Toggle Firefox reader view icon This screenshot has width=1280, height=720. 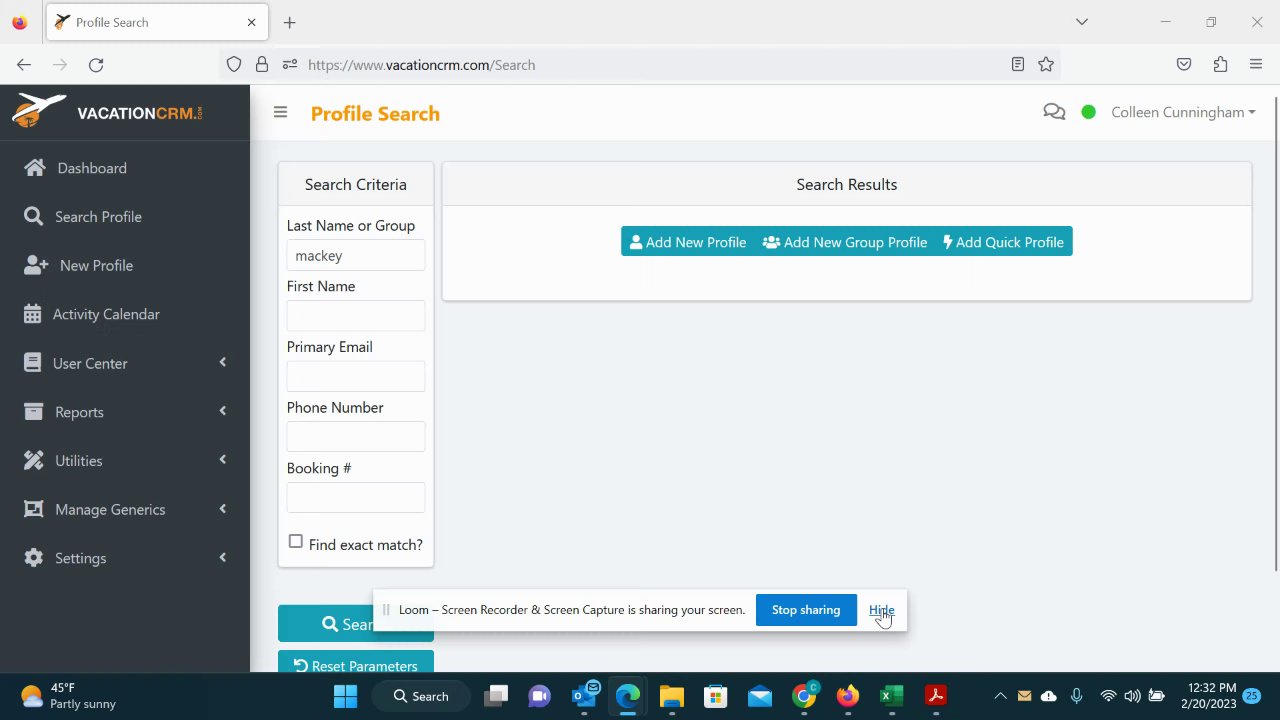coord(1017,65)
